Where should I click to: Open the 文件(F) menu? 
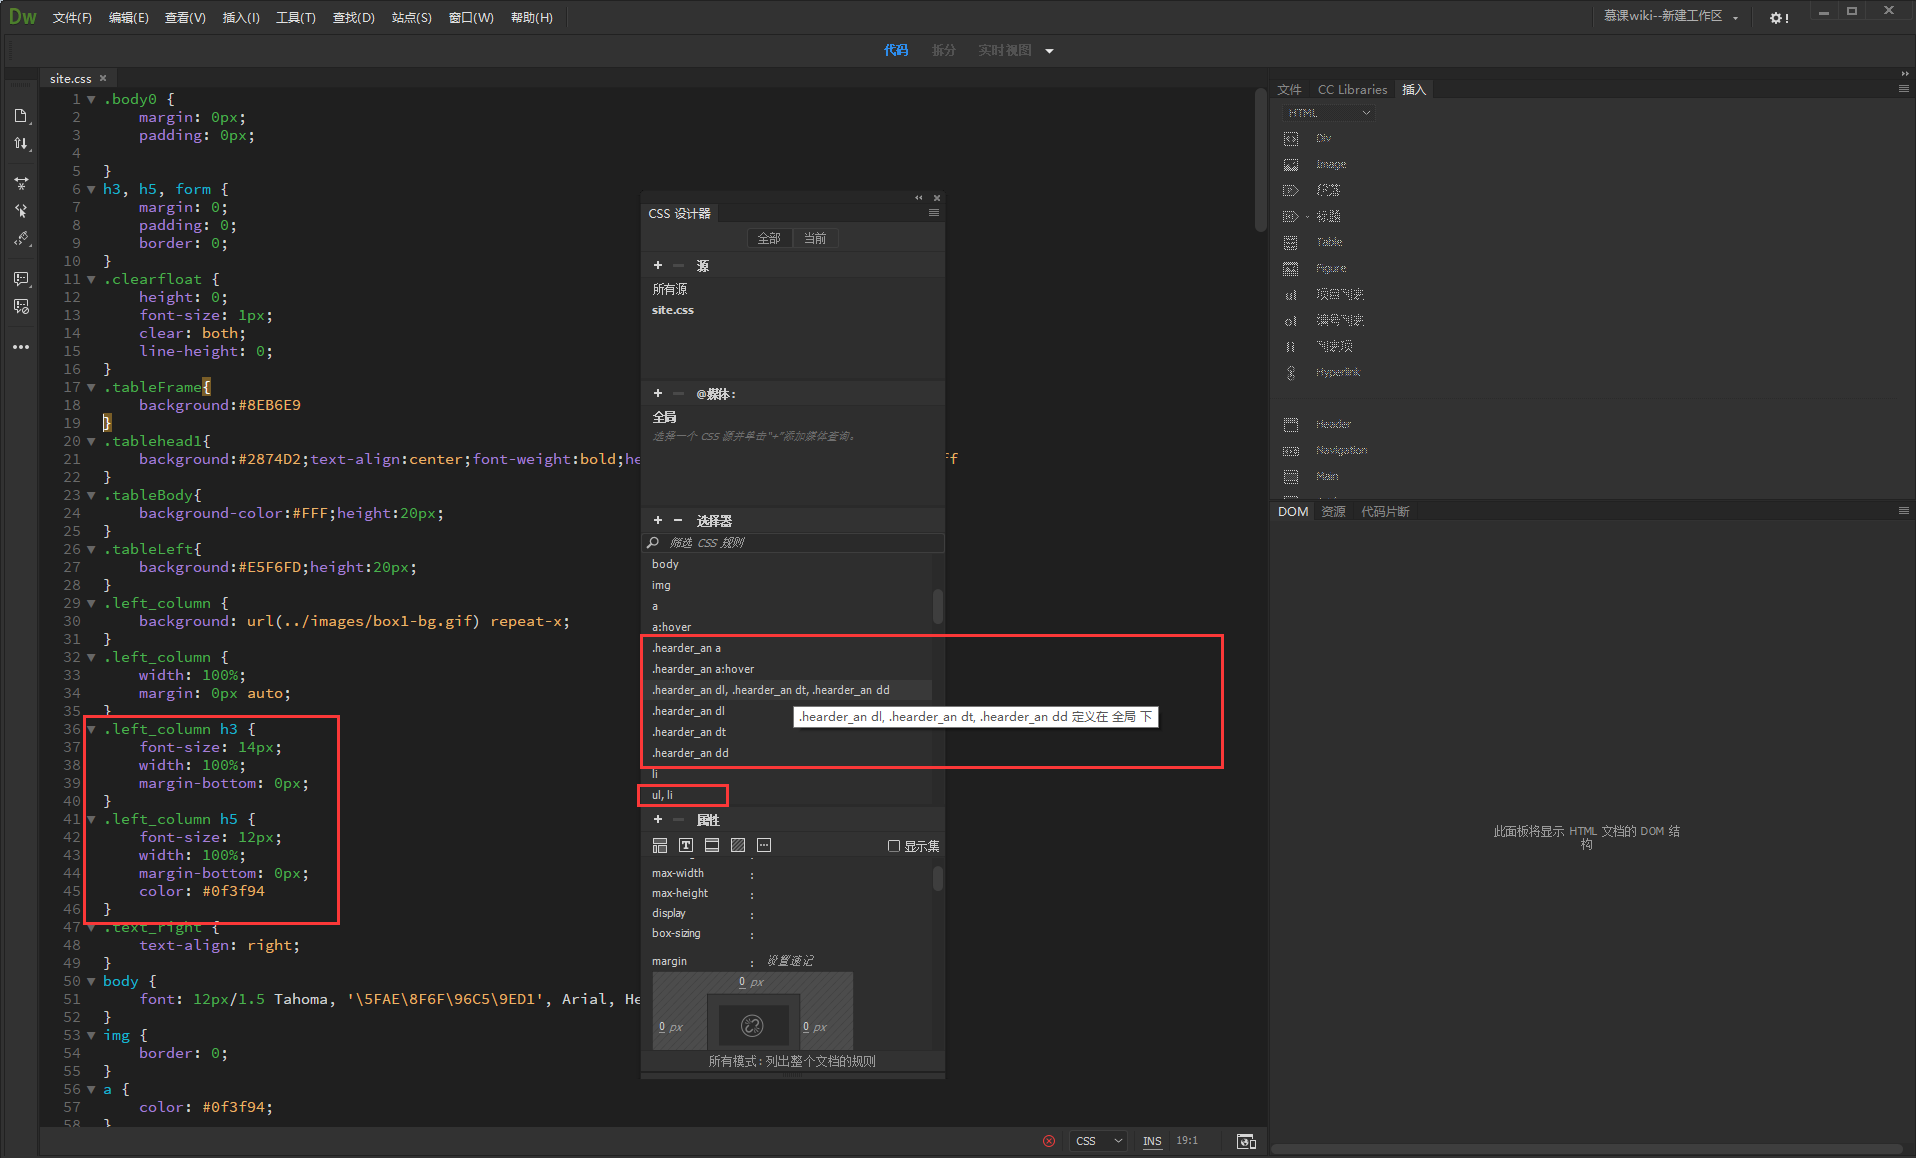coord(72,17)
